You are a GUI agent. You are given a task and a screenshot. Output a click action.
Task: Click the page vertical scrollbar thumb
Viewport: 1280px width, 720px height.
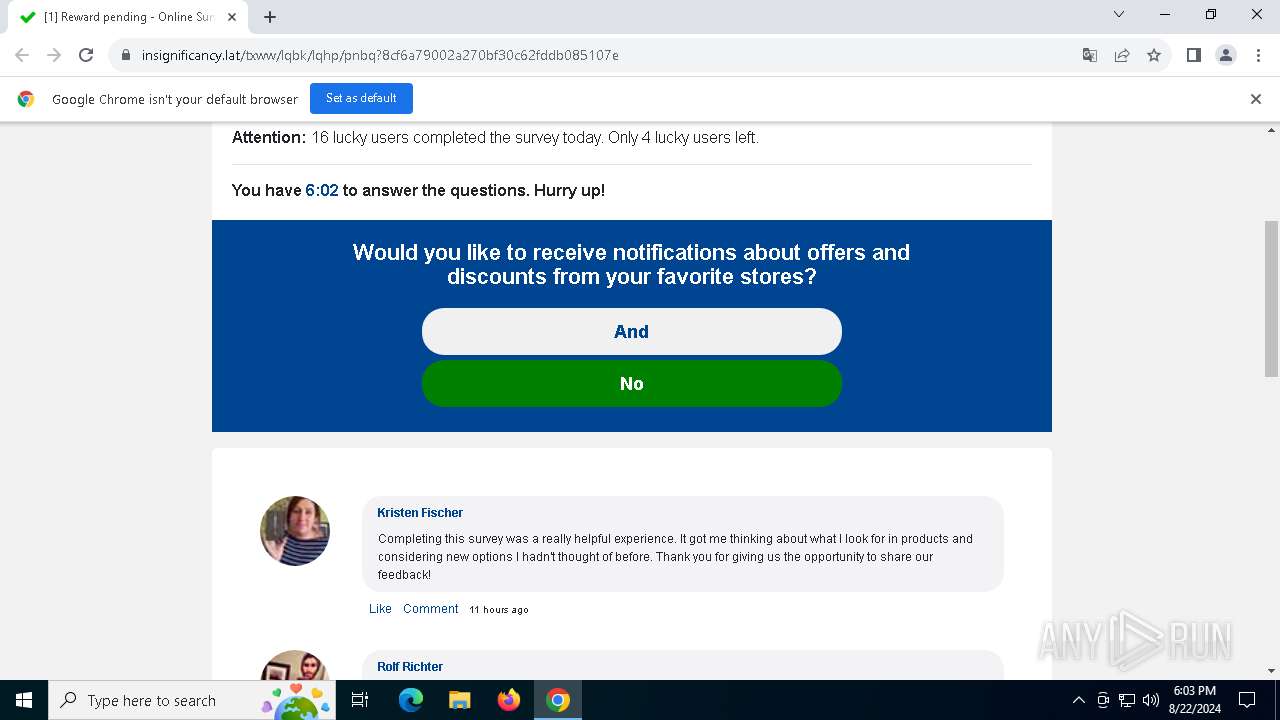pyautogui.click(x=1272, y=298)
